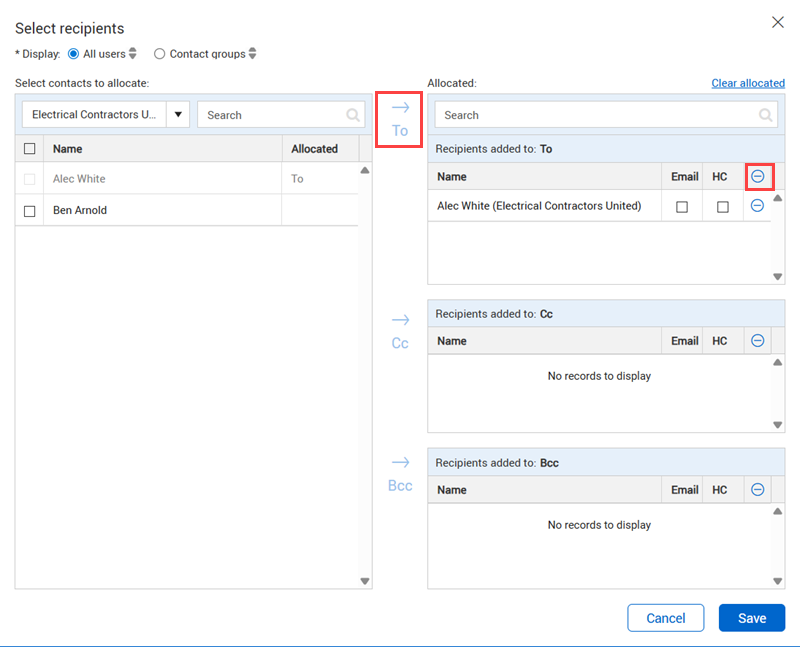The image size is (800, 647).
Task: Expand the All users sort arrows
Action: (x=133, y=54)
